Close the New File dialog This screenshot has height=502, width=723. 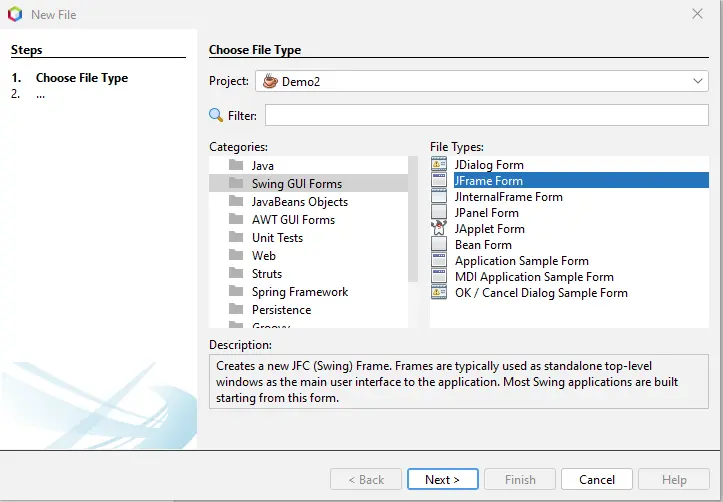click(697, 14)
